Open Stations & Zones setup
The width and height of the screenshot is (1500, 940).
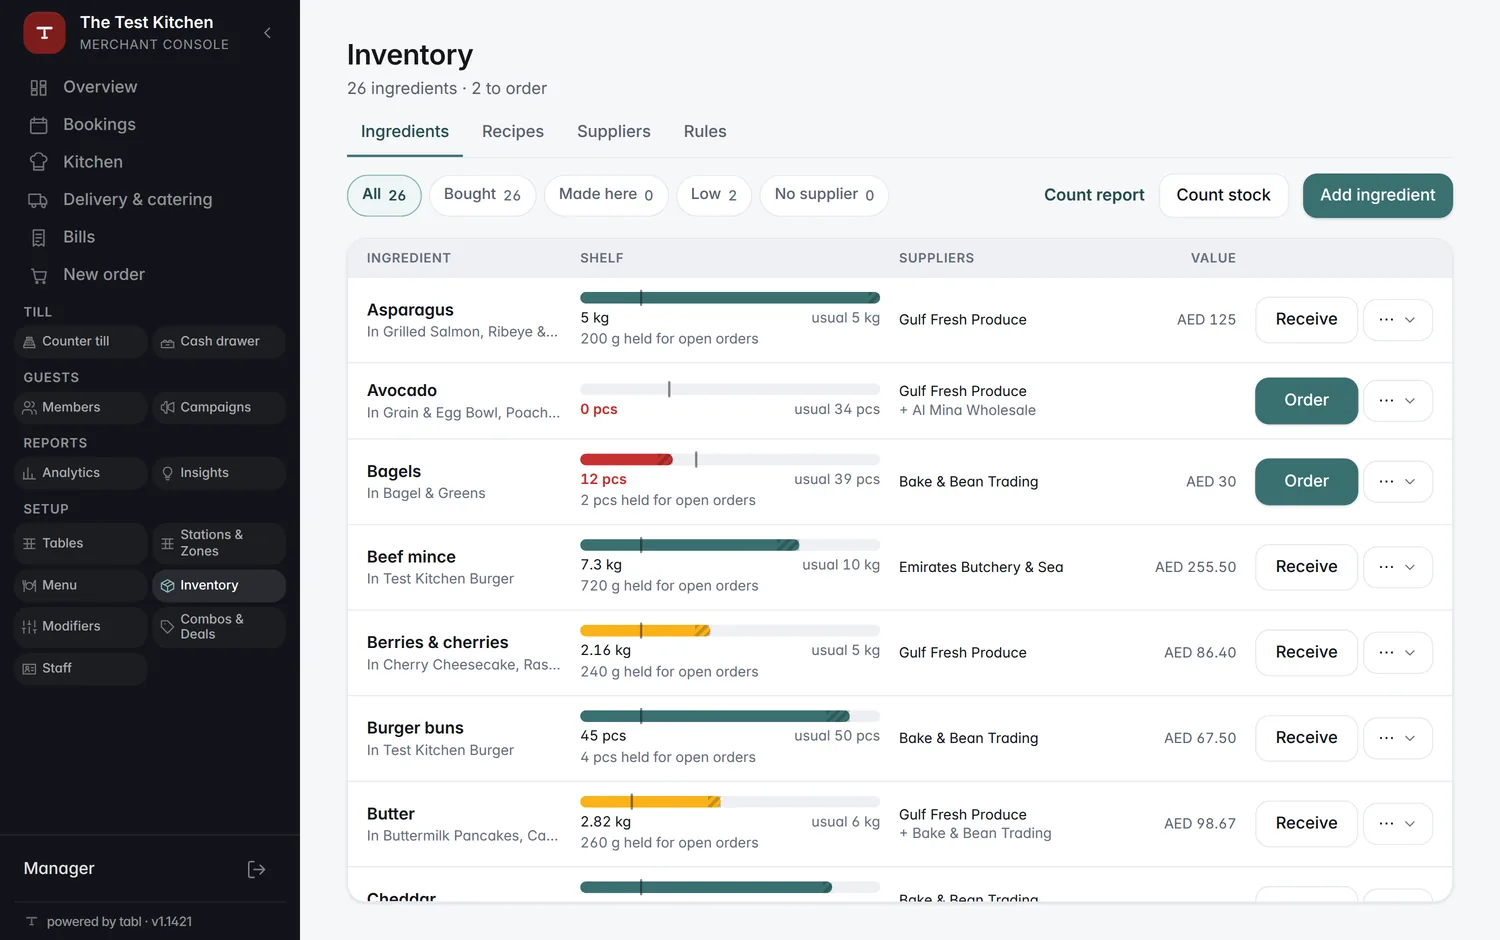coord(219,544)
